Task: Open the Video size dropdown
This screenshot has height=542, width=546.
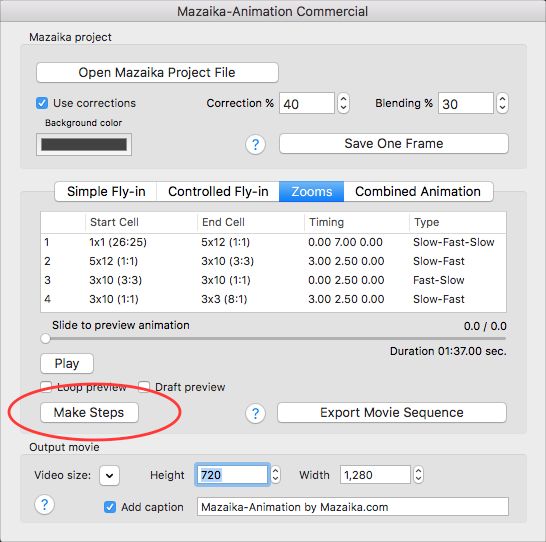Action: click(x=109, y=475)
